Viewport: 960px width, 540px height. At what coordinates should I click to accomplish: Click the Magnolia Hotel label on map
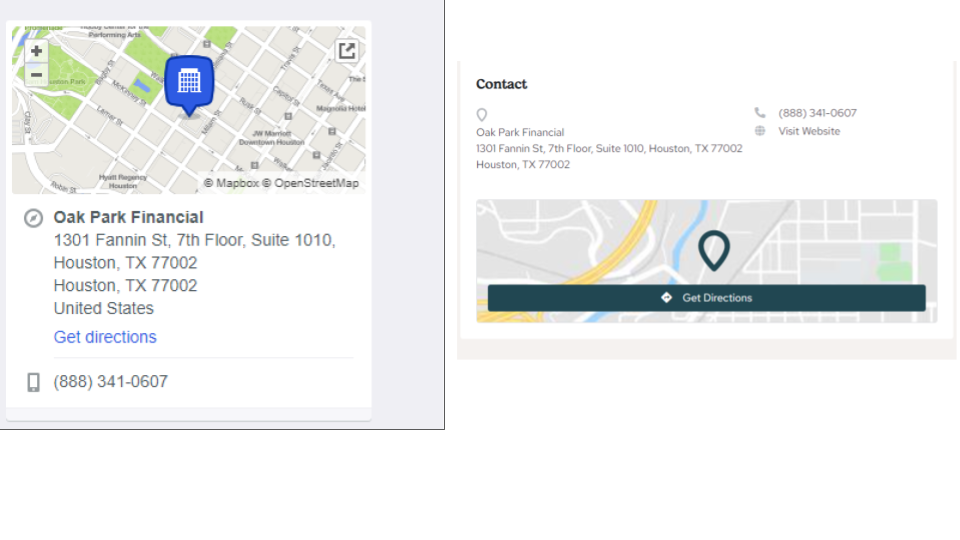pyautogui.click(x=340, y=108)
